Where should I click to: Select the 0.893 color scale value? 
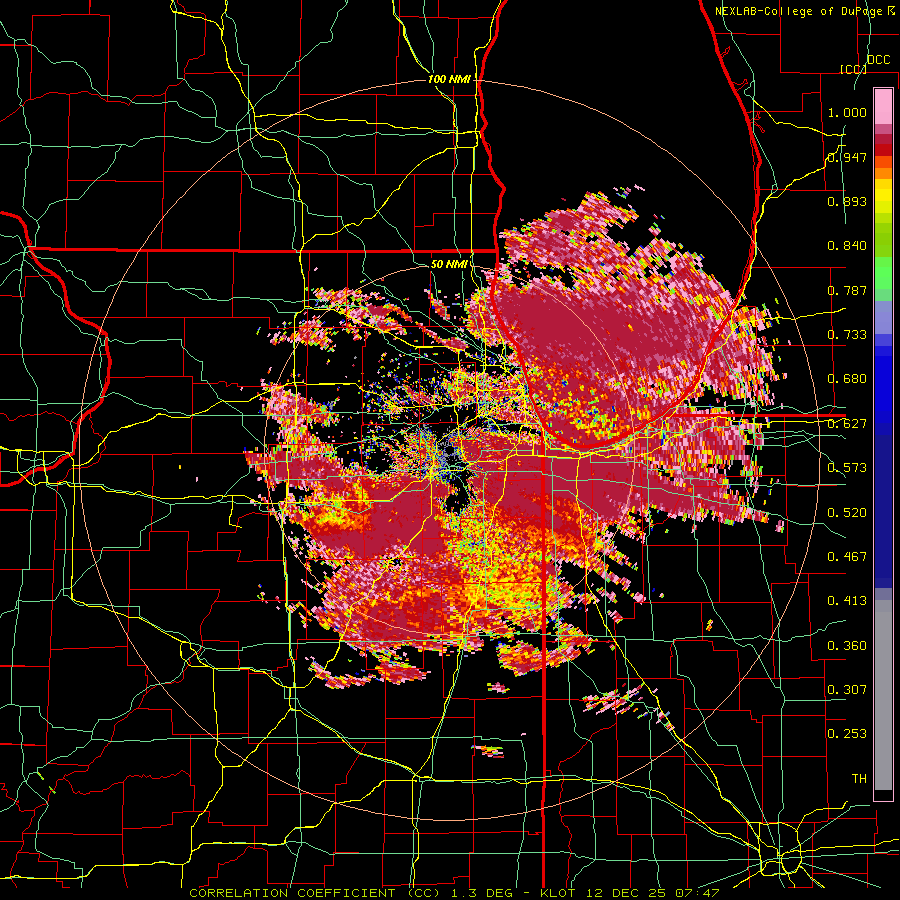pyautogui.click(x=847, y=201)
